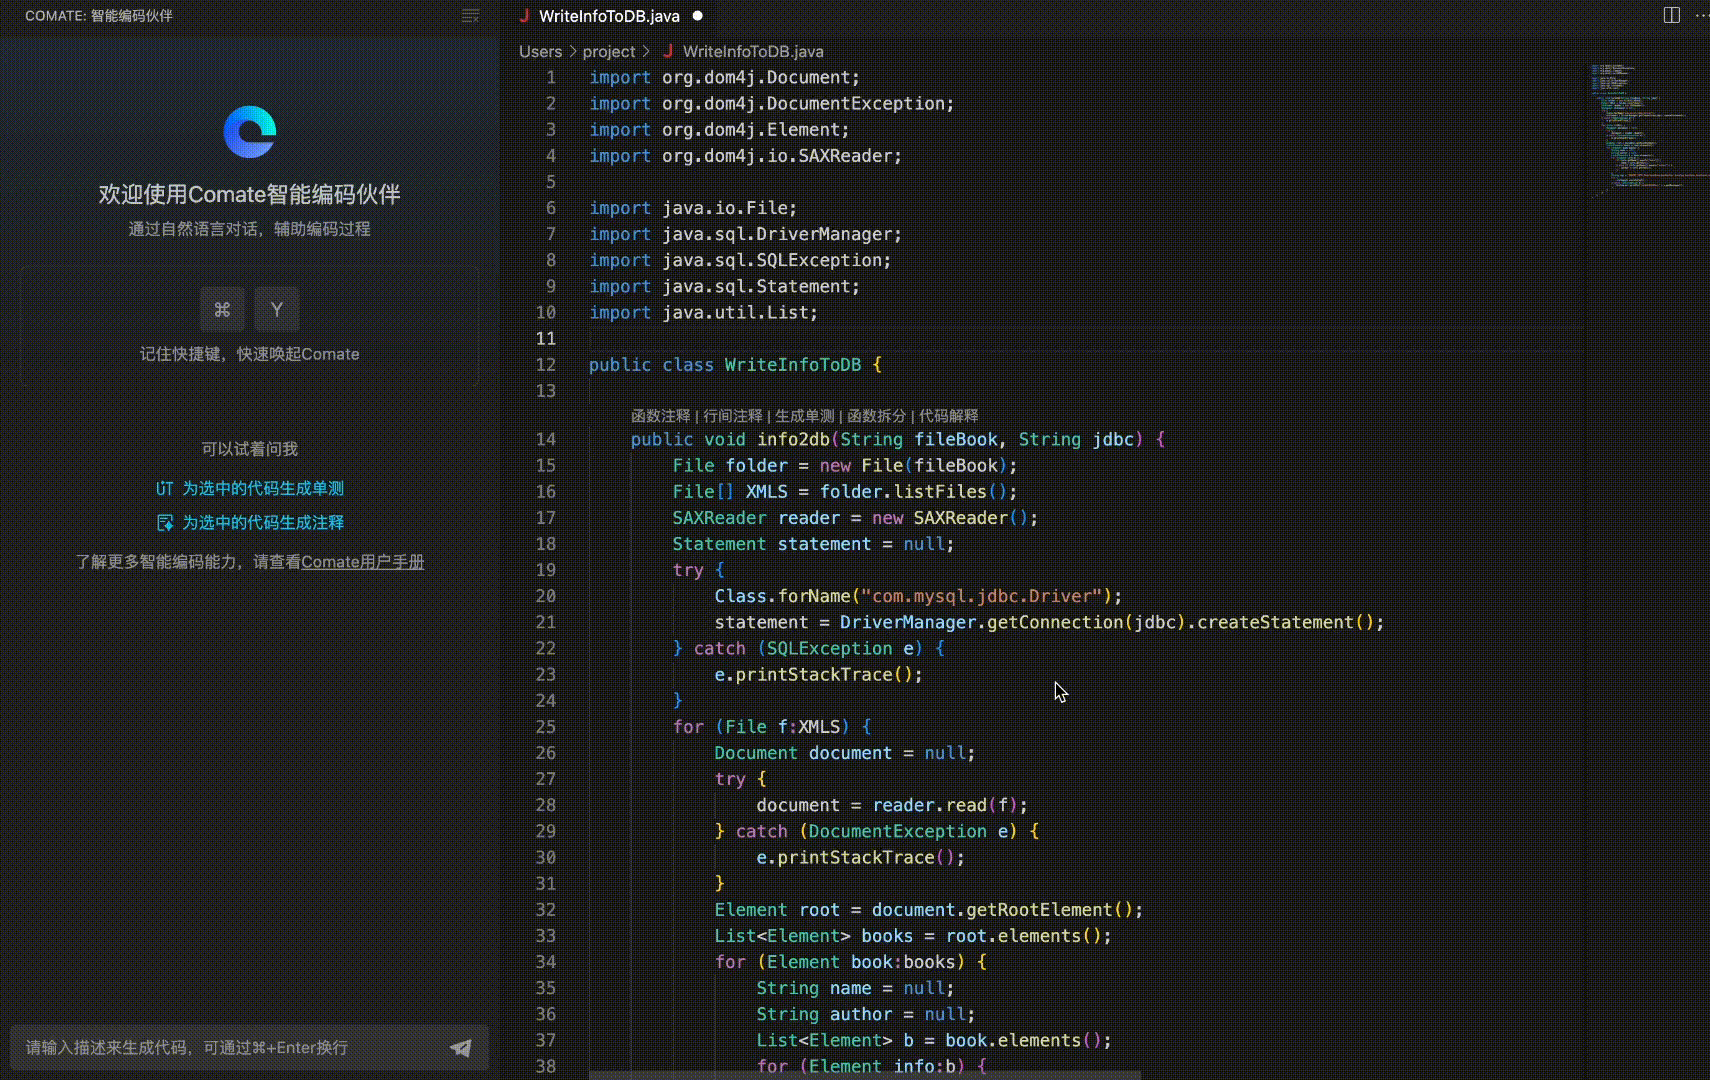Click import org.dom4j.io.SAXReader on line 4
The width and height of the screenshot is (1710, 1080).
pyautogui.click(x=745, y=156)
